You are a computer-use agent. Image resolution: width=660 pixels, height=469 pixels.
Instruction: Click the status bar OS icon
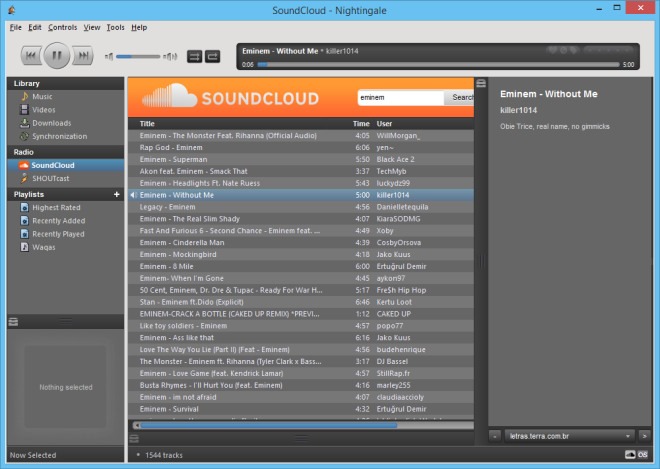[x=643, y=455]
